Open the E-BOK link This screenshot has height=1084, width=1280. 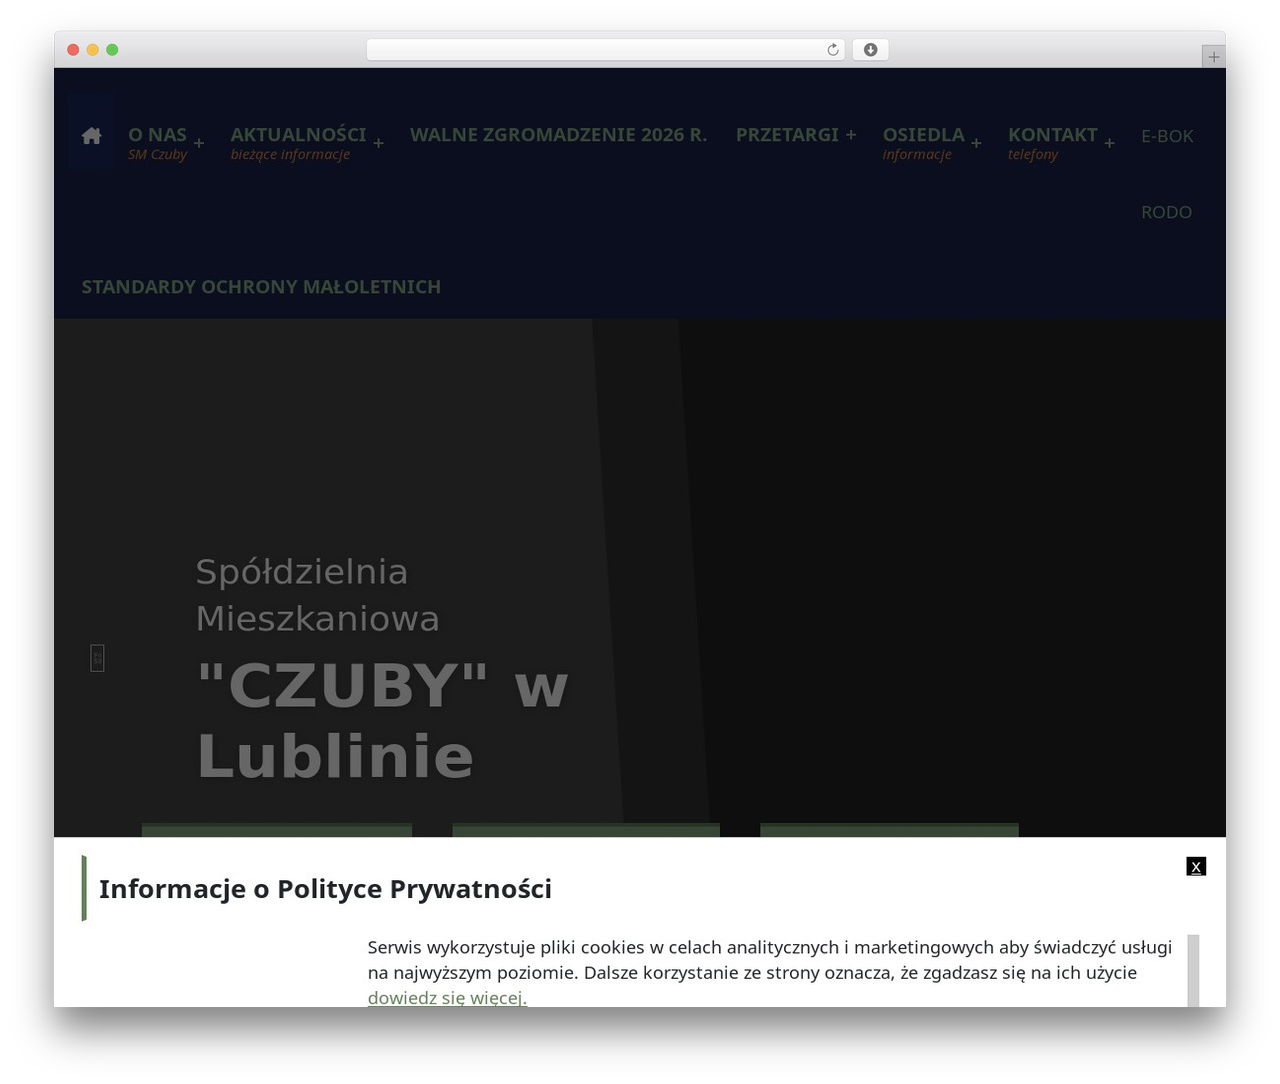(1167, 136)
